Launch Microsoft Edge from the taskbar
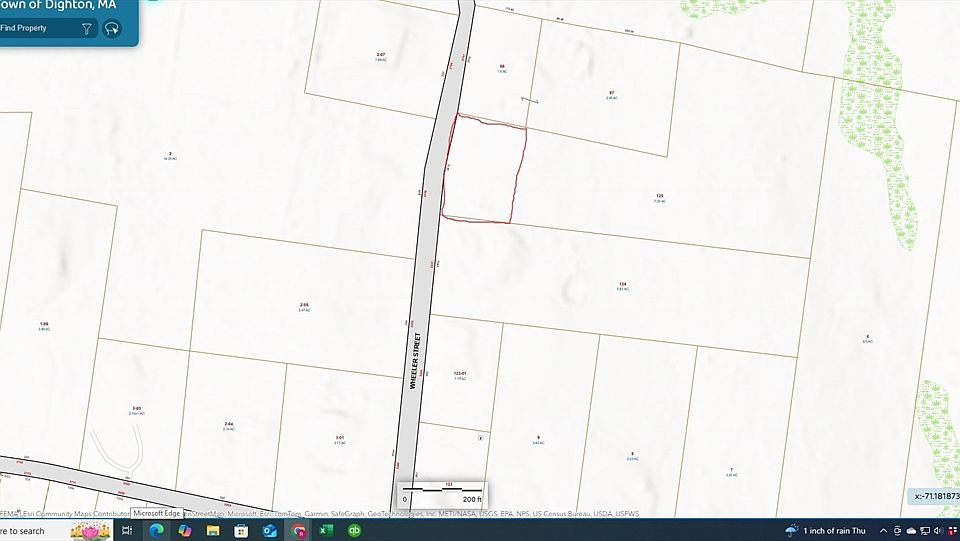The image size is (960, 541). point(157,531)
